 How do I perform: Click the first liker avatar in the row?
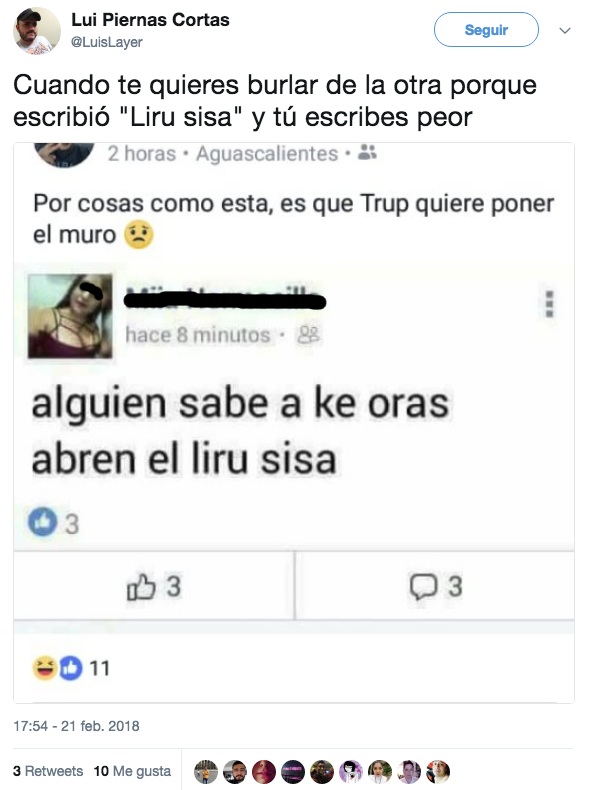206,771
